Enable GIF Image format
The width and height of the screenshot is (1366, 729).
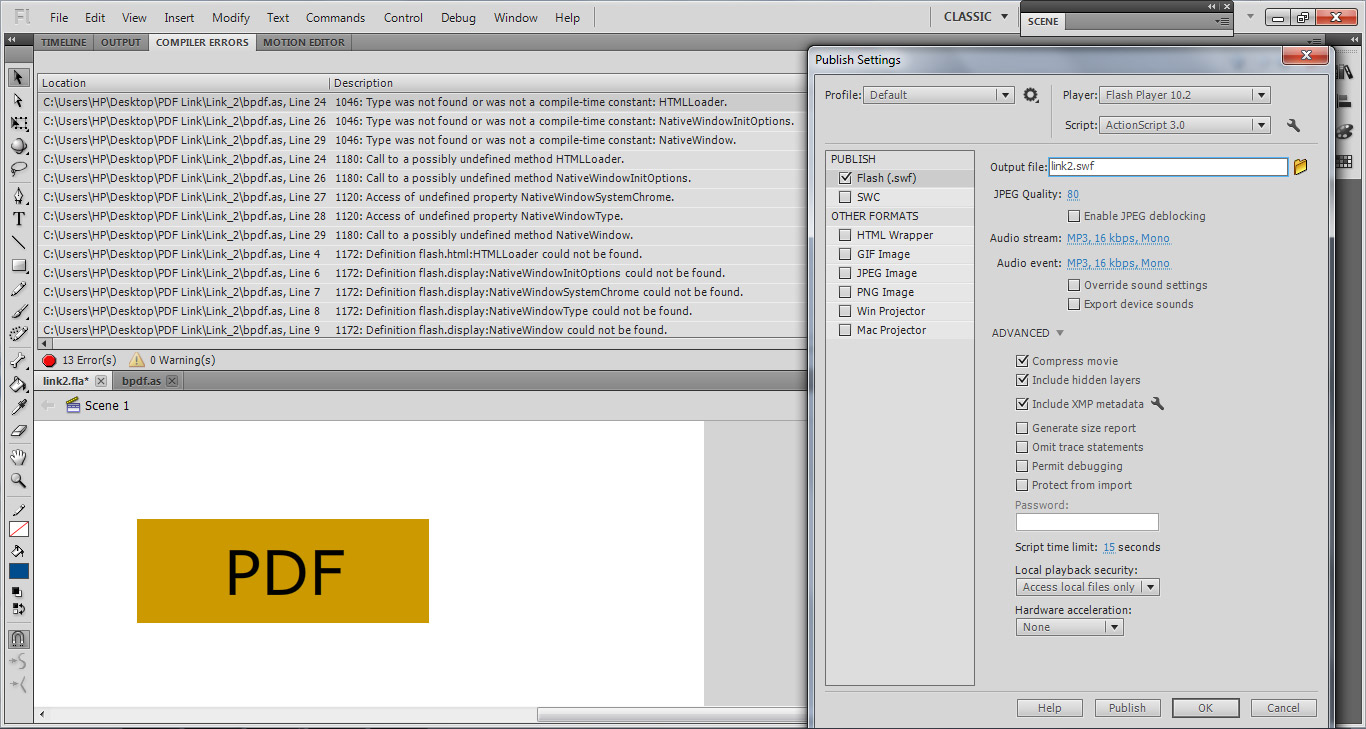(845, 254)
